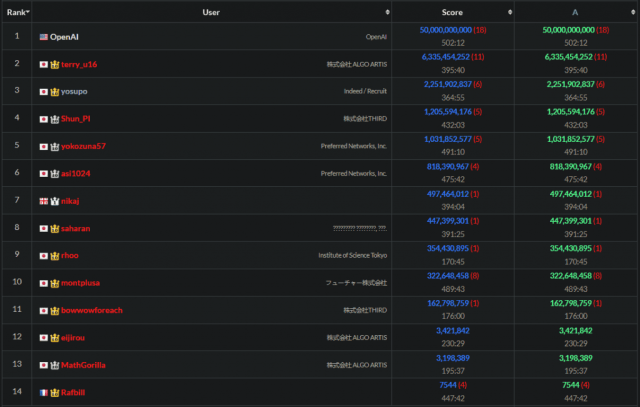Open problem A from the column header
The width and height of the screenshot is (640, 407).
[x=575, y=13]
